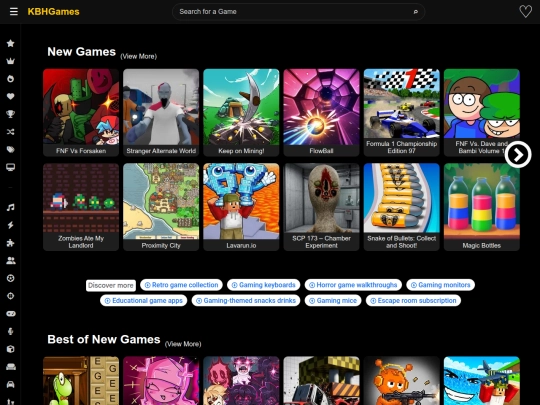Screen dimensions: 540x405
Task: Open the pink ghost characters game thumbnail
Action: pos(241,381)
